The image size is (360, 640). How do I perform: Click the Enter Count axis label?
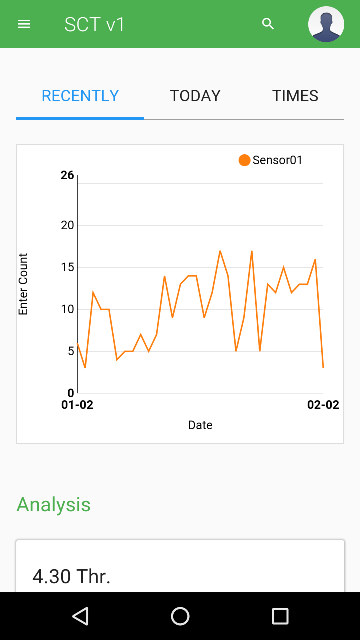pyautogui.click(x=23, y=284)
